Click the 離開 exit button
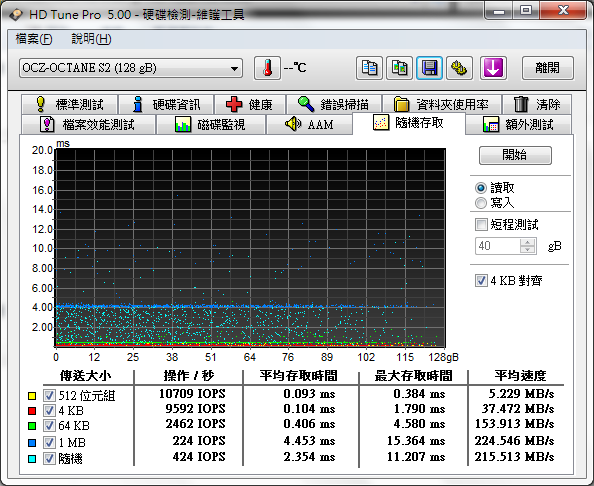This screenshot has height=486, width=594. tap(548, 68)
